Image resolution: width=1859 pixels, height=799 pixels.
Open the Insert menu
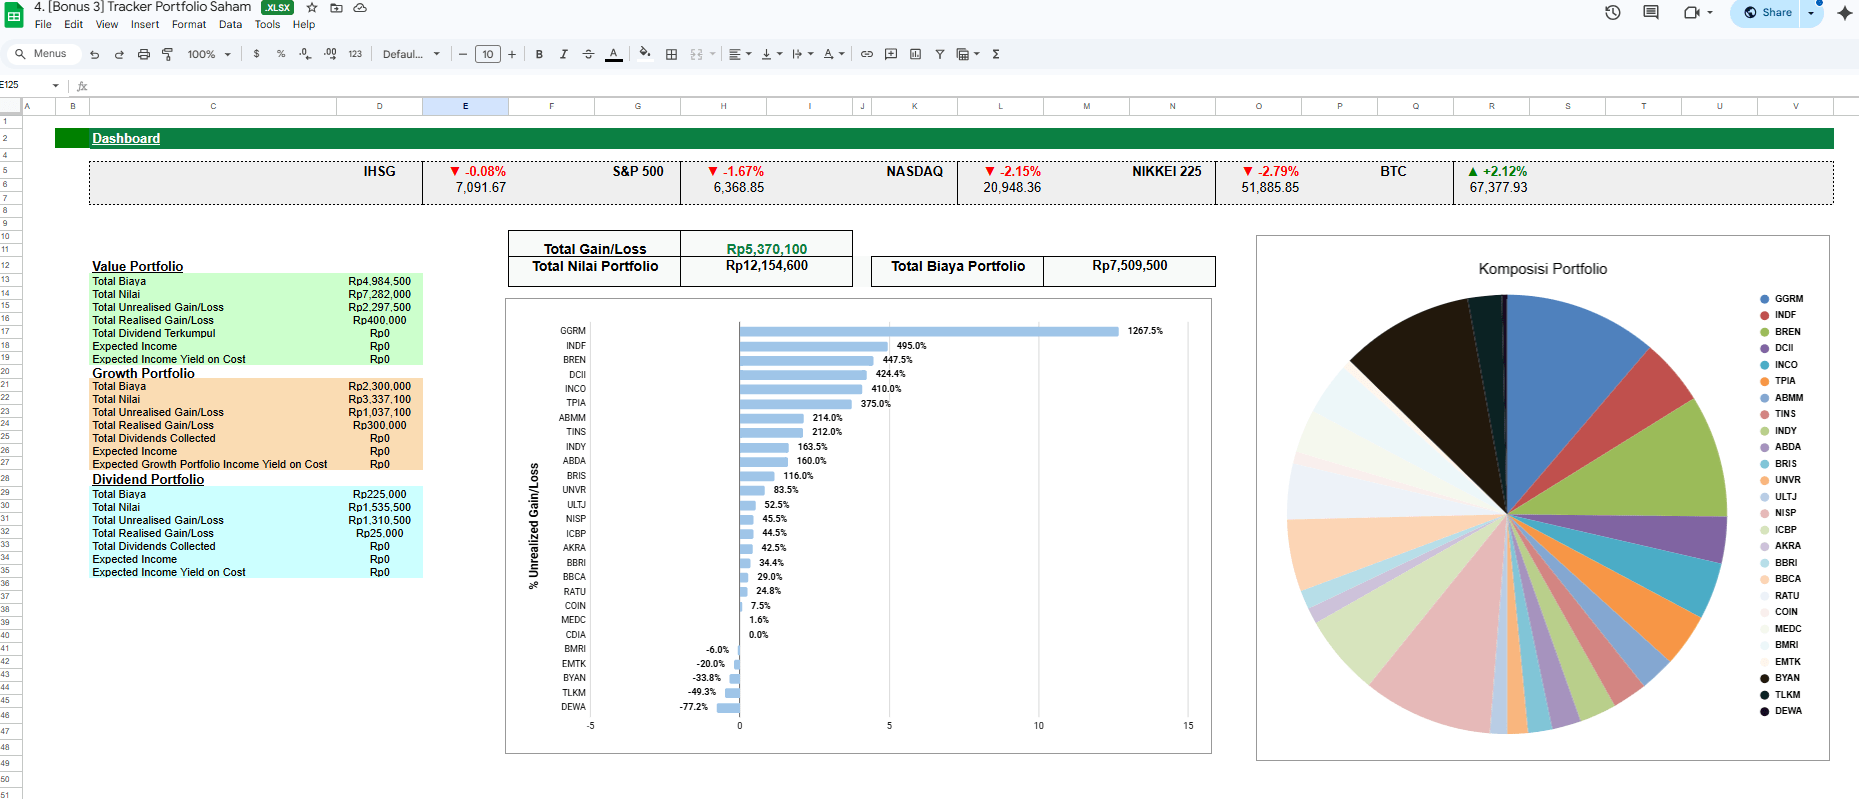pos(145,25)
